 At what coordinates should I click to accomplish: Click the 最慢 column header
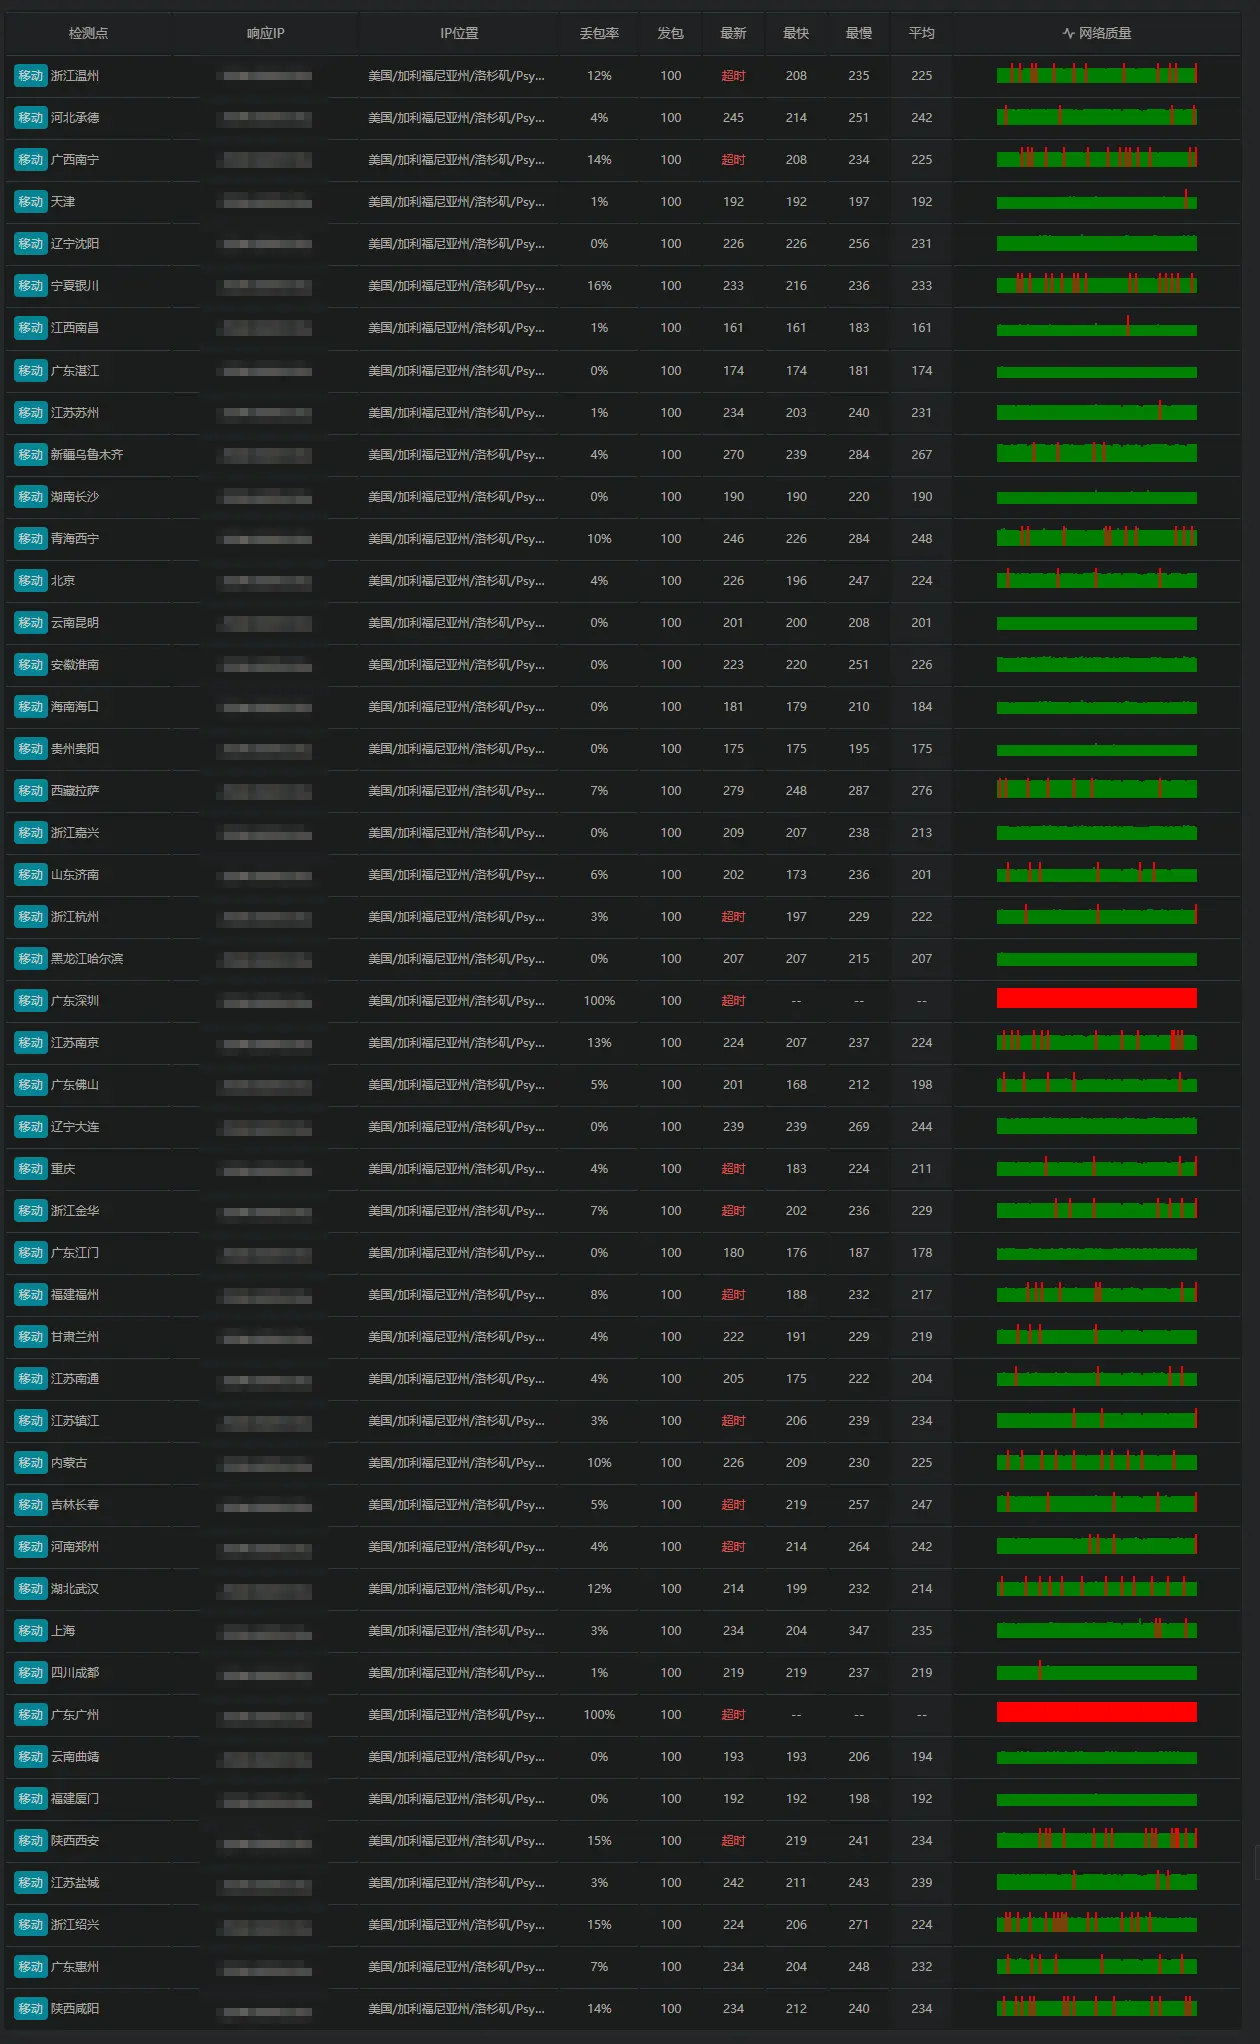(x=858, y=34)
